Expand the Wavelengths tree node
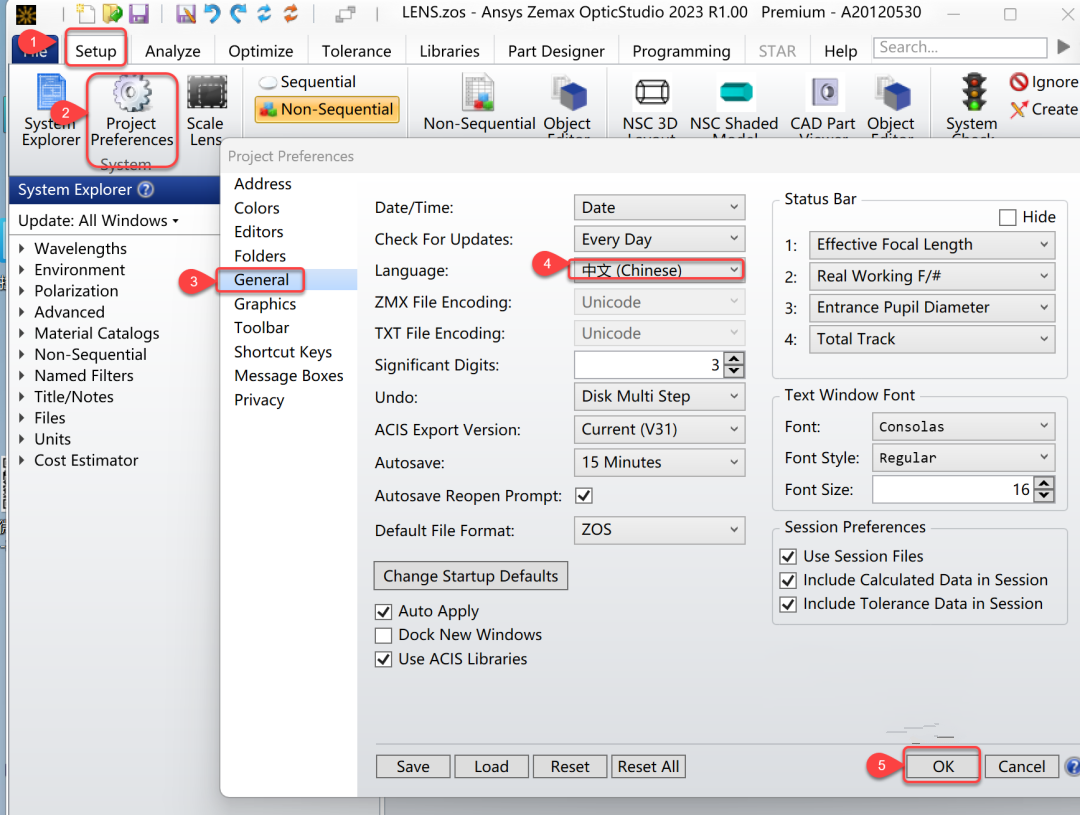This screenshot has height=815, width=1080. click(22, 249)
